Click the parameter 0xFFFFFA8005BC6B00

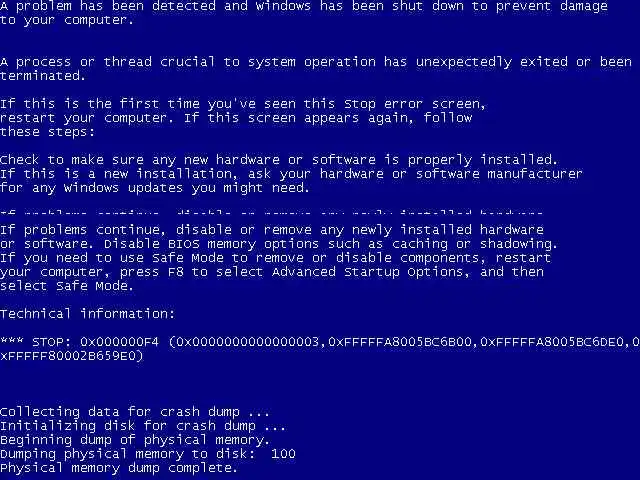[400, 342]
